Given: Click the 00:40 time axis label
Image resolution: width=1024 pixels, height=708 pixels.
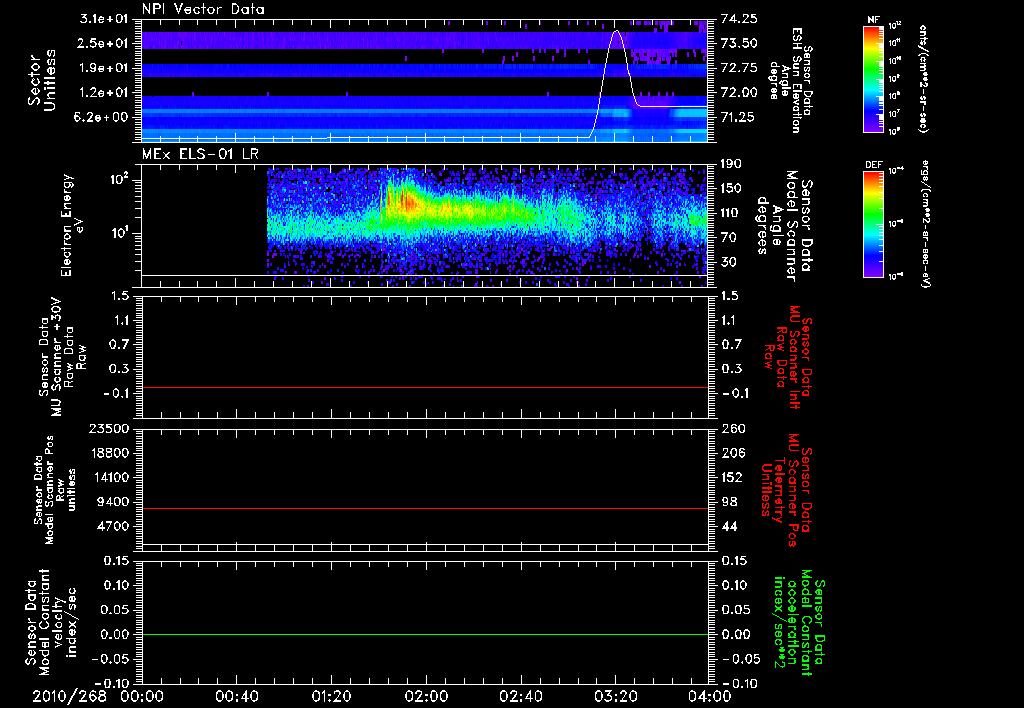Looking at the screenshot, I should 236,696.
